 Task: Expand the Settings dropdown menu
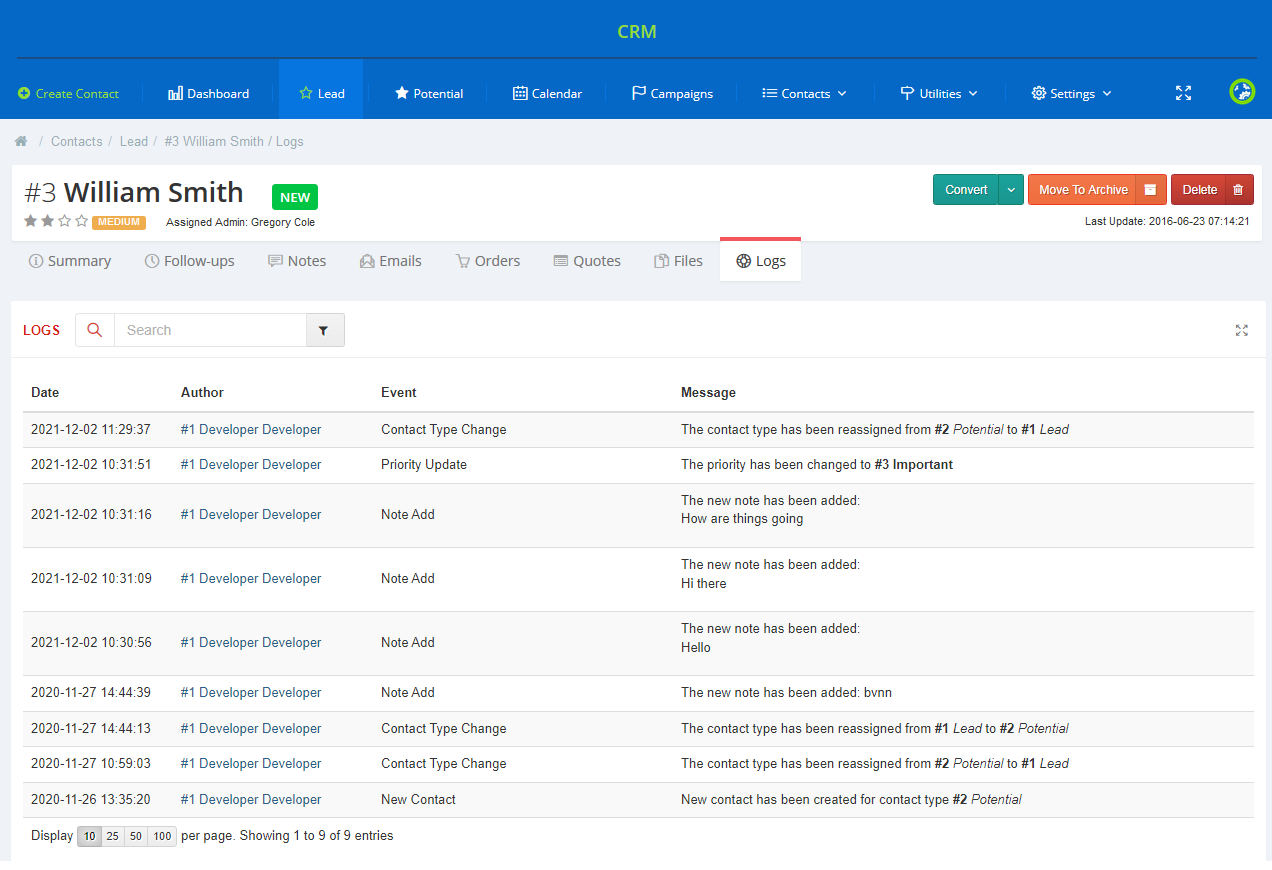pyautogui.click(x=1071, y=93)
